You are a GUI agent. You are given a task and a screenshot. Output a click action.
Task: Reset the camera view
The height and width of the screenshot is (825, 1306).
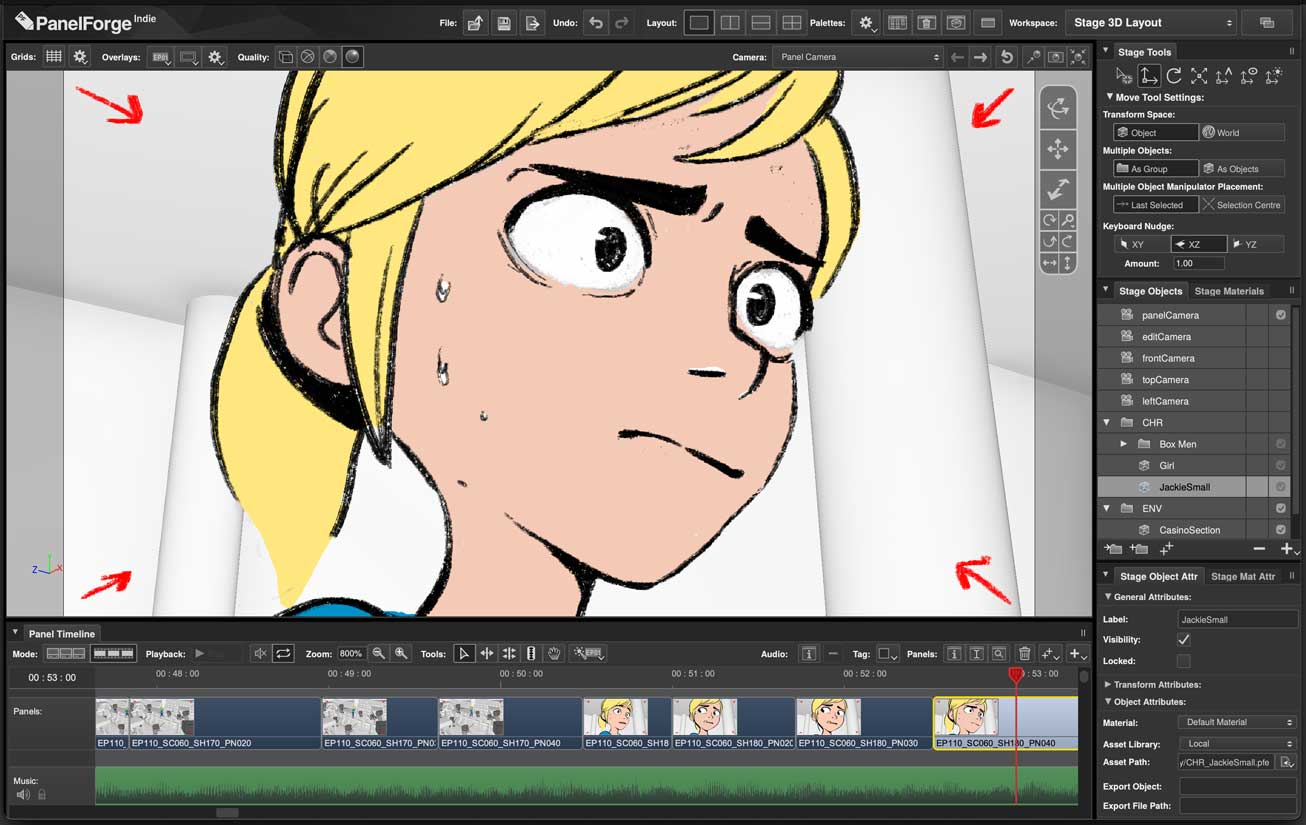click(x=1007, y=57)
